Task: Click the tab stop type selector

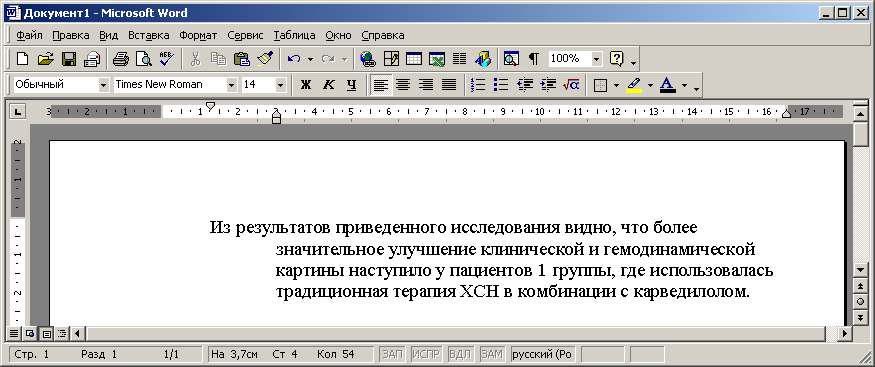Action: point(18,112)
